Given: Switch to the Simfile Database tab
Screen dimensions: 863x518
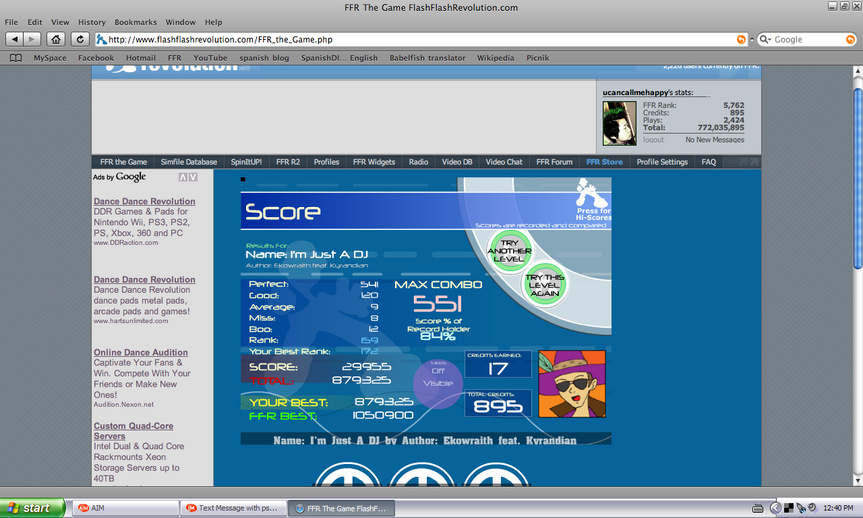Looking at the screenshot, I should [189, 162].
